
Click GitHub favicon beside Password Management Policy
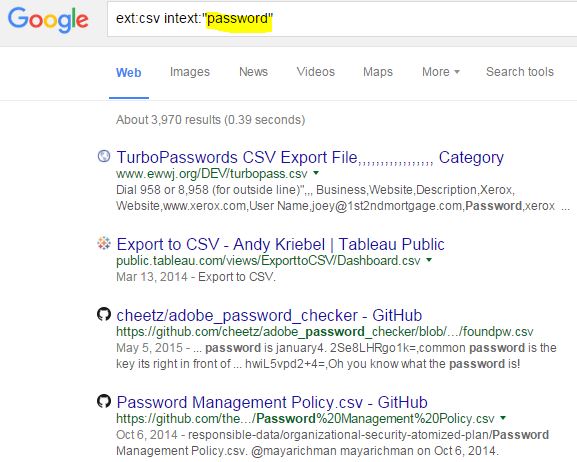(x=104, y=401)
